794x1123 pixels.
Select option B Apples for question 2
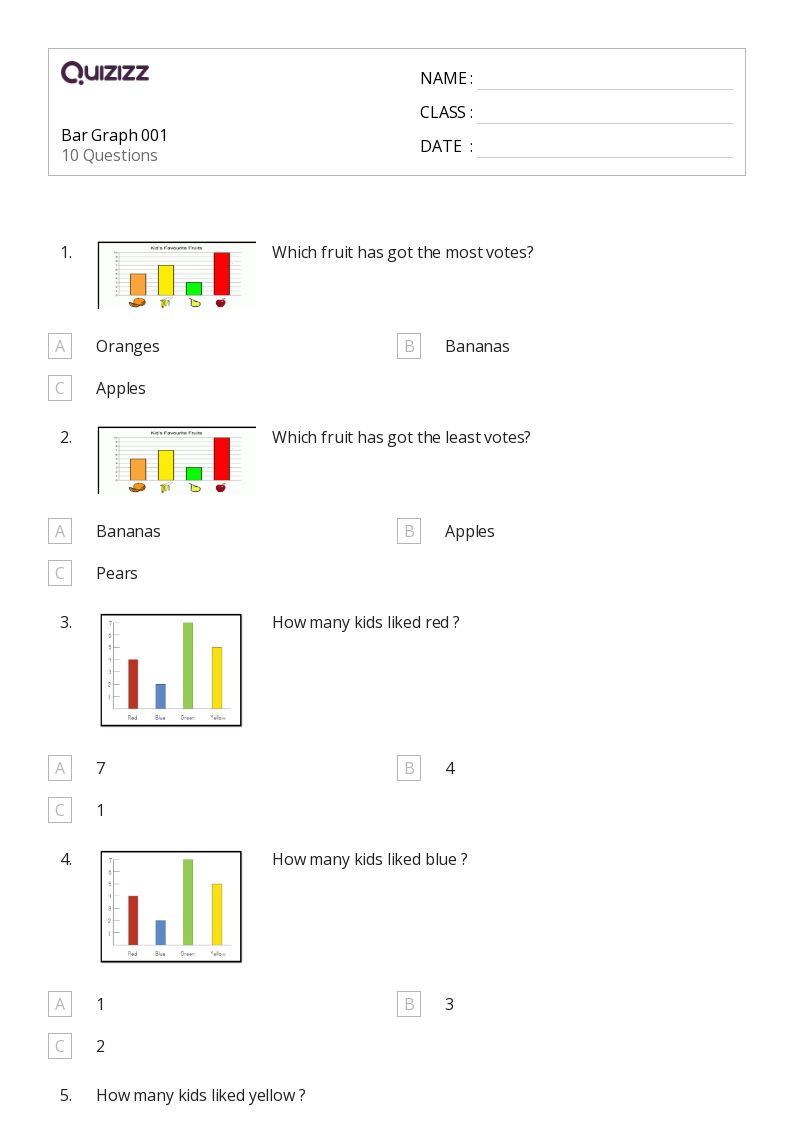pyautogui.click(x=408, y=531)
